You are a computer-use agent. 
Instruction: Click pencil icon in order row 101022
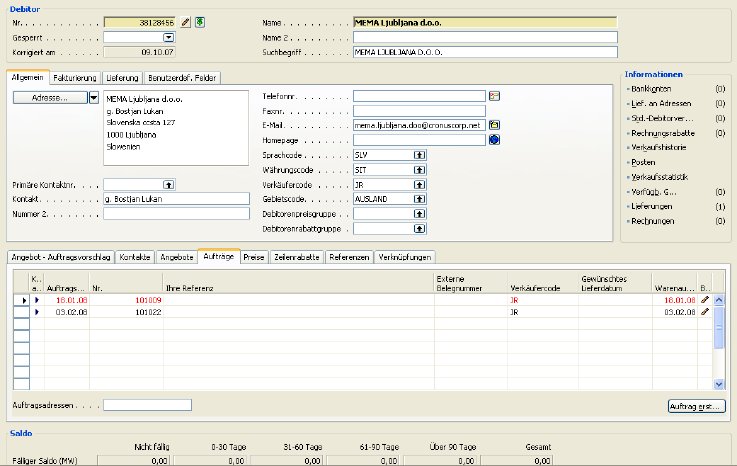(705, 311)
